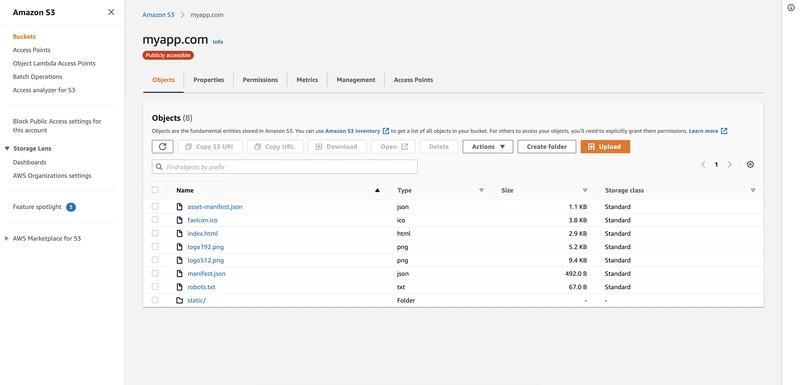This screenshot has height=385, width=800.
Task: Click Amazon S3 breadcrumb link
Action: pos(158,15)
